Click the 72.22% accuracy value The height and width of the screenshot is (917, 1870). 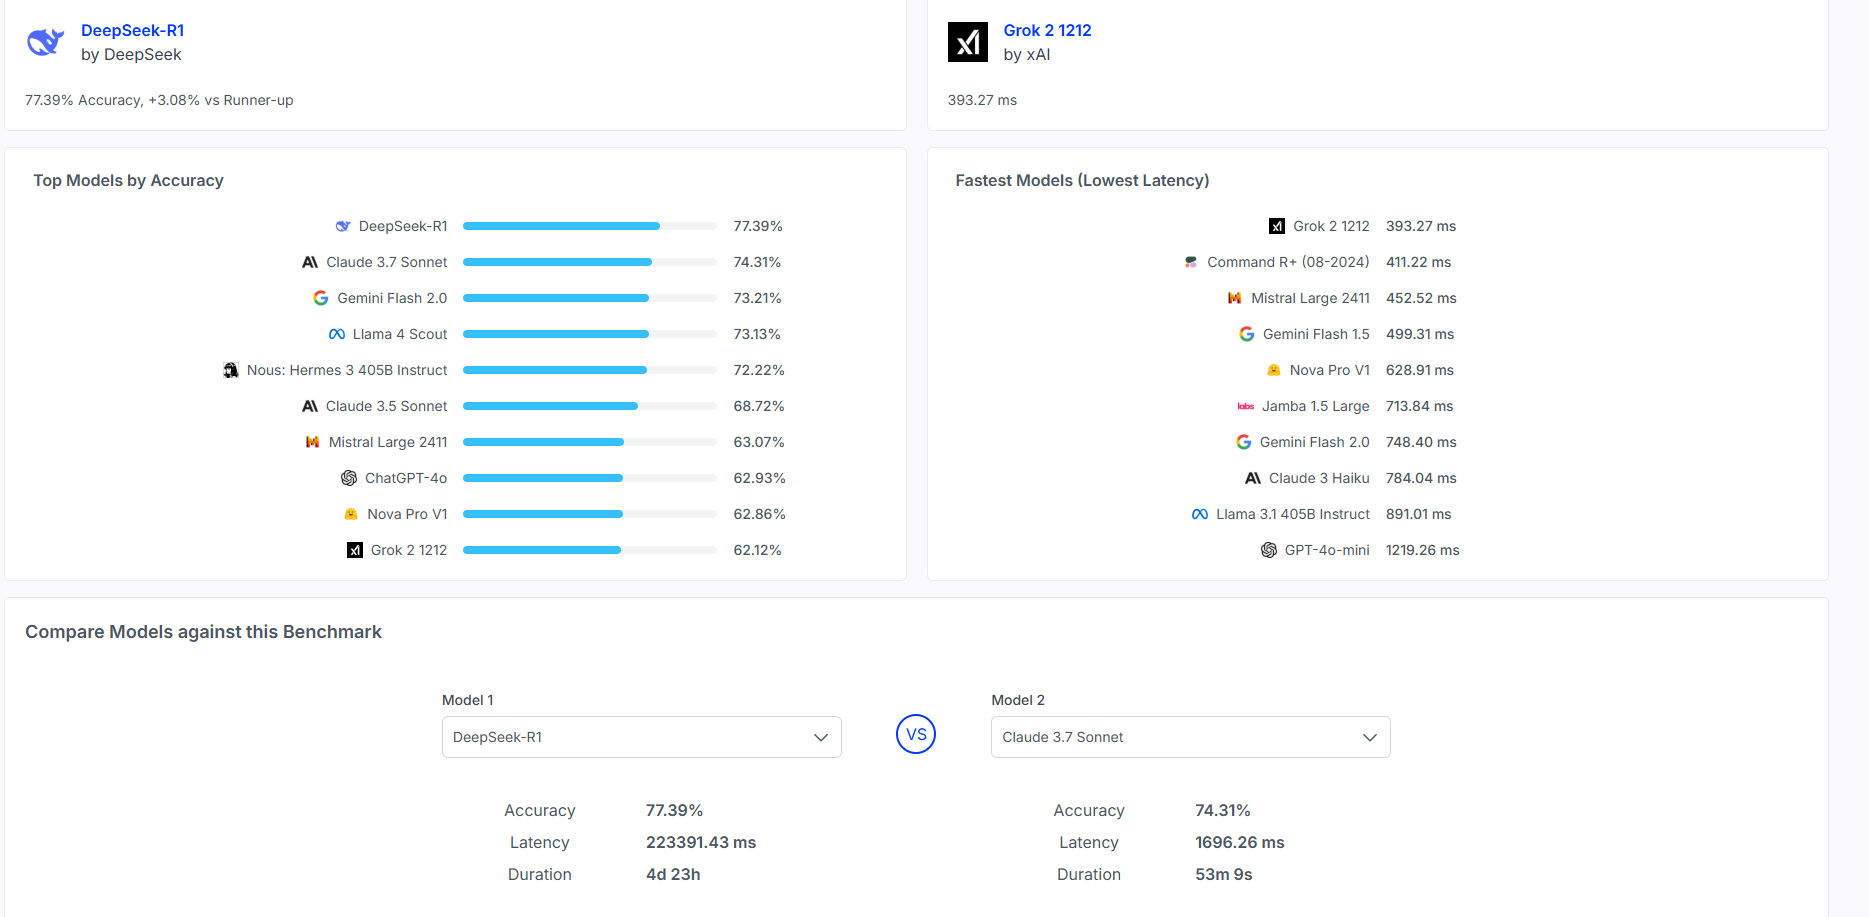(759, 370)
